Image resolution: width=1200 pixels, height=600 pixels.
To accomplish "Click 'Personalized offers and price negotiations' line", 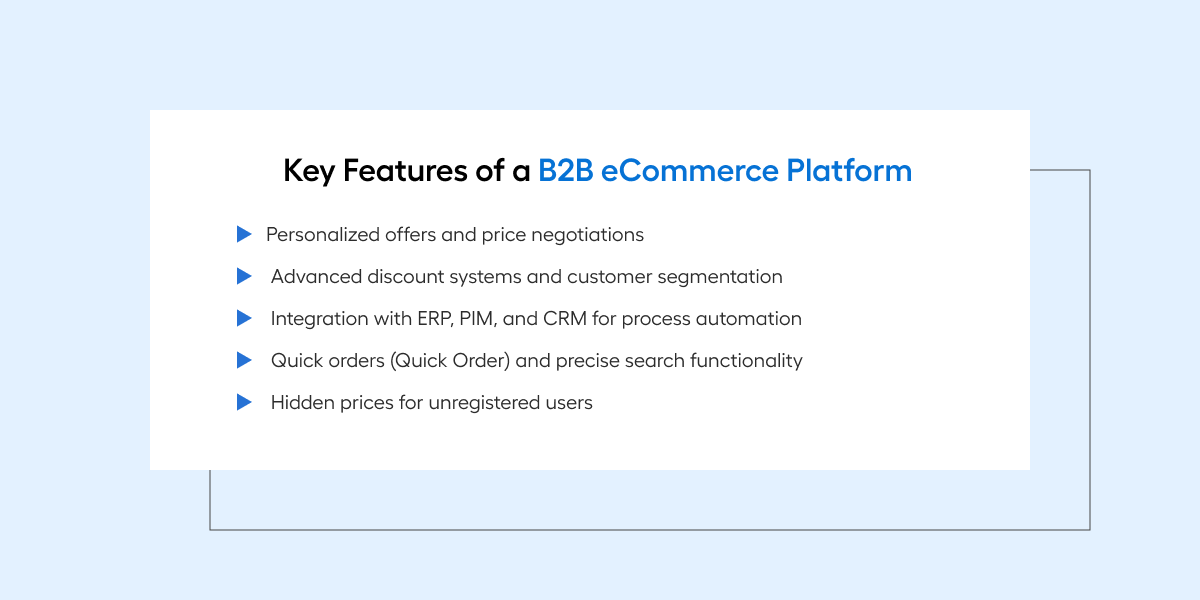I will click(x=455, y=235).
